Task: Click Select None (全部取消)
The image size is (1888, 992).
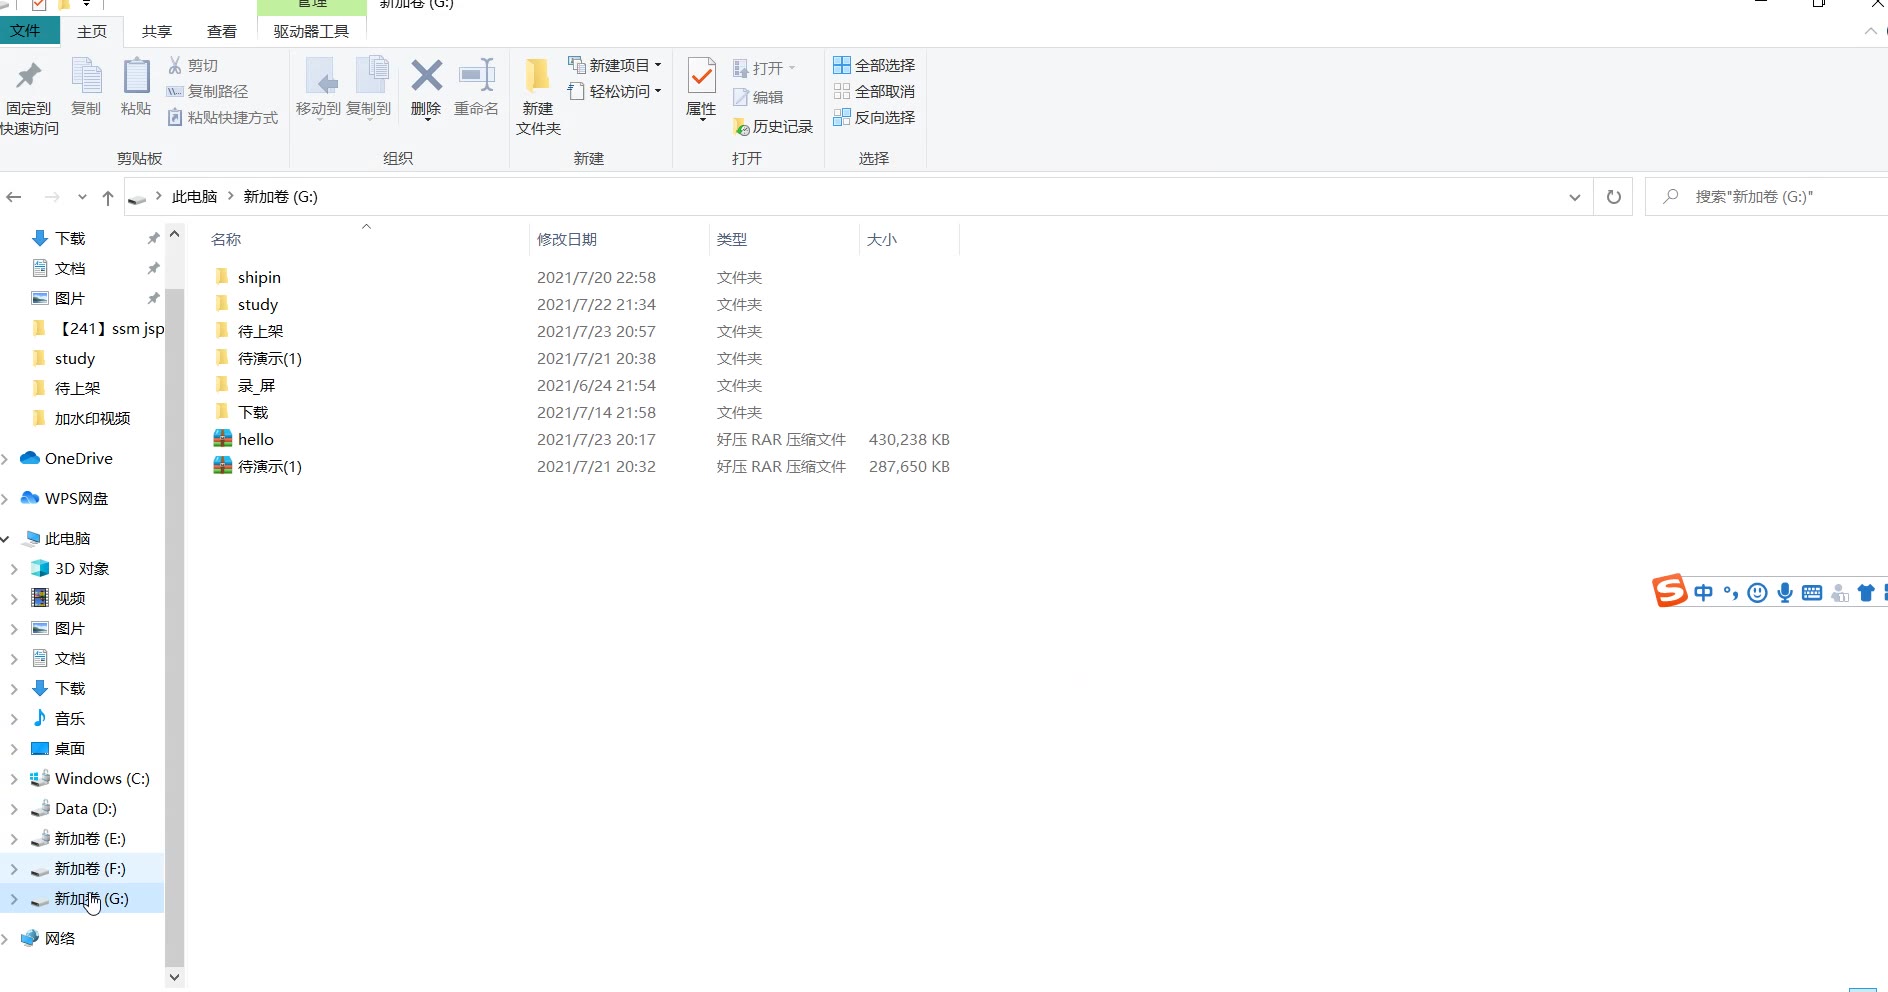Action: pos(874,91)
